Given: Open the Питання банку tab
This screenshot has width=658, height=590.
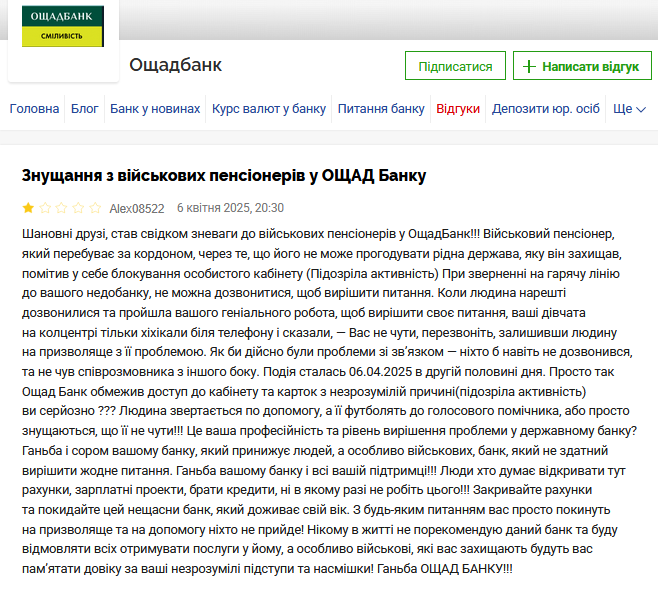Looking at the screenshot, I should click(381, 109).
